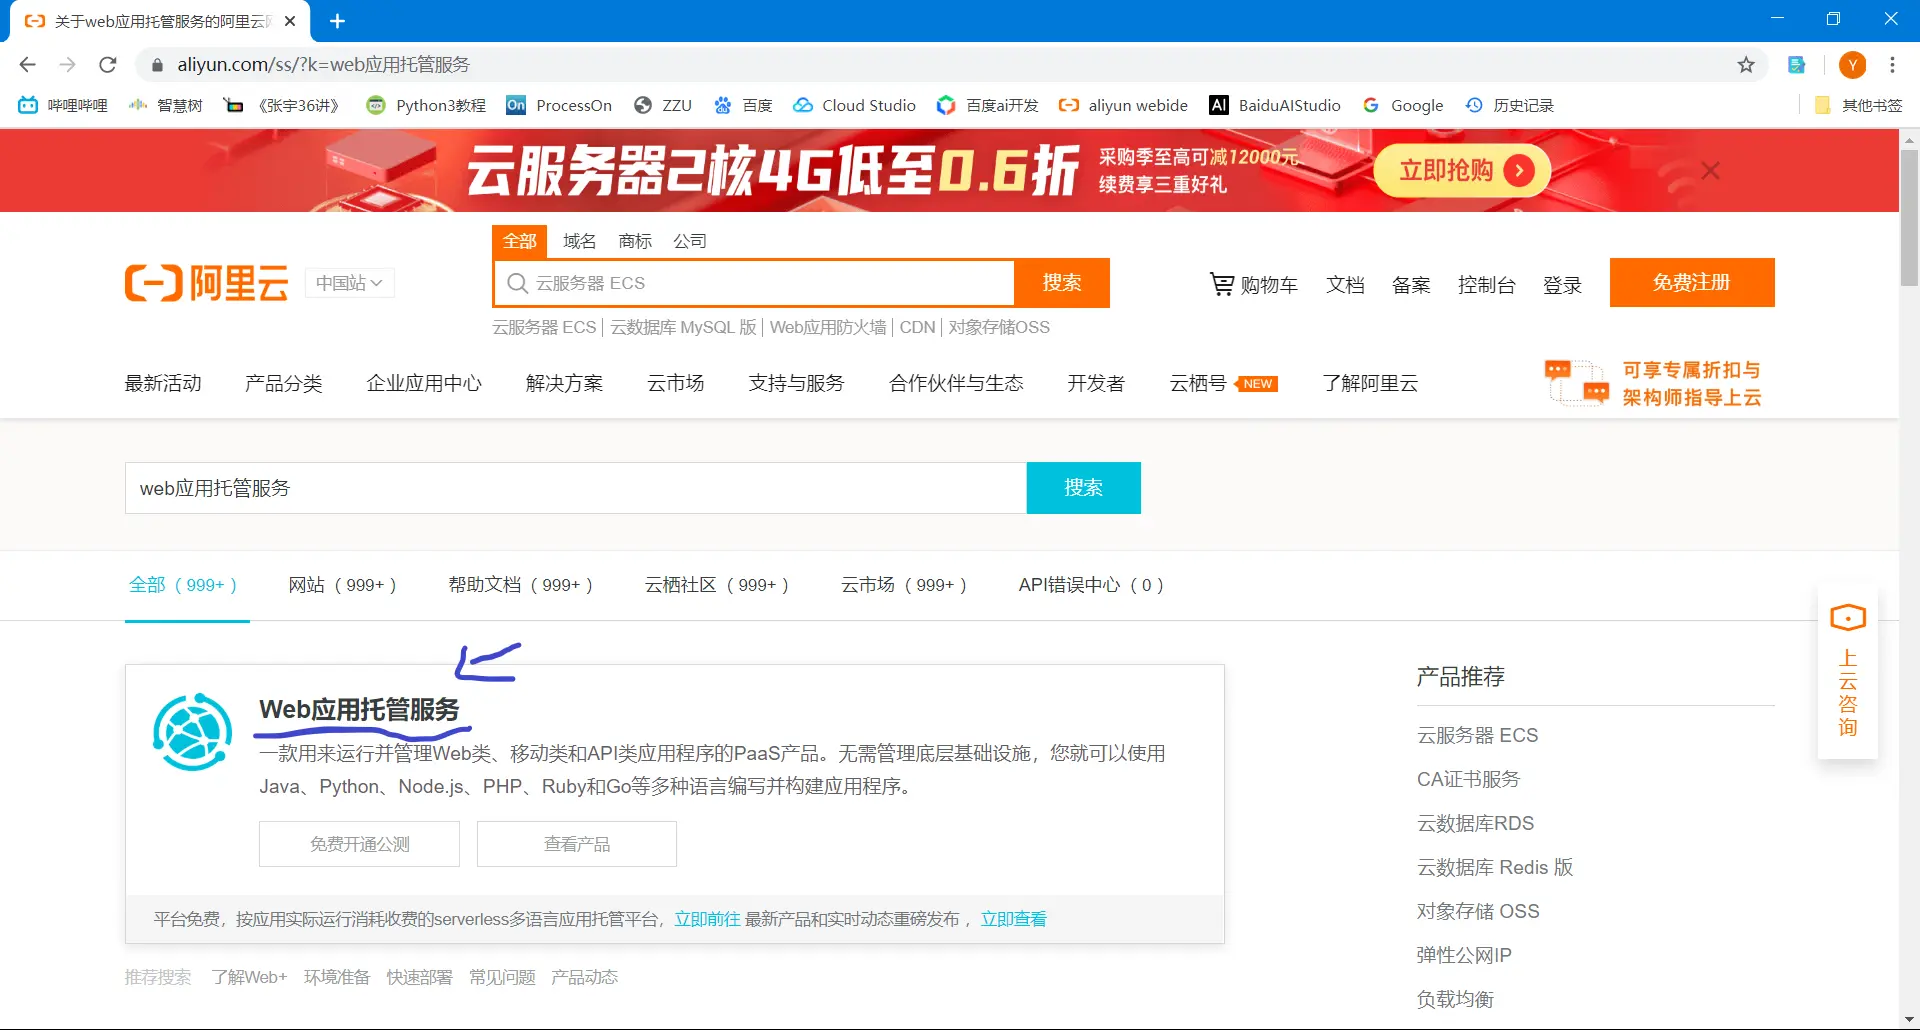Open the 支持与服务 nav menu
This screenshot has width=1920, height=1030.
pyautogui.click(x=796, y=383)
